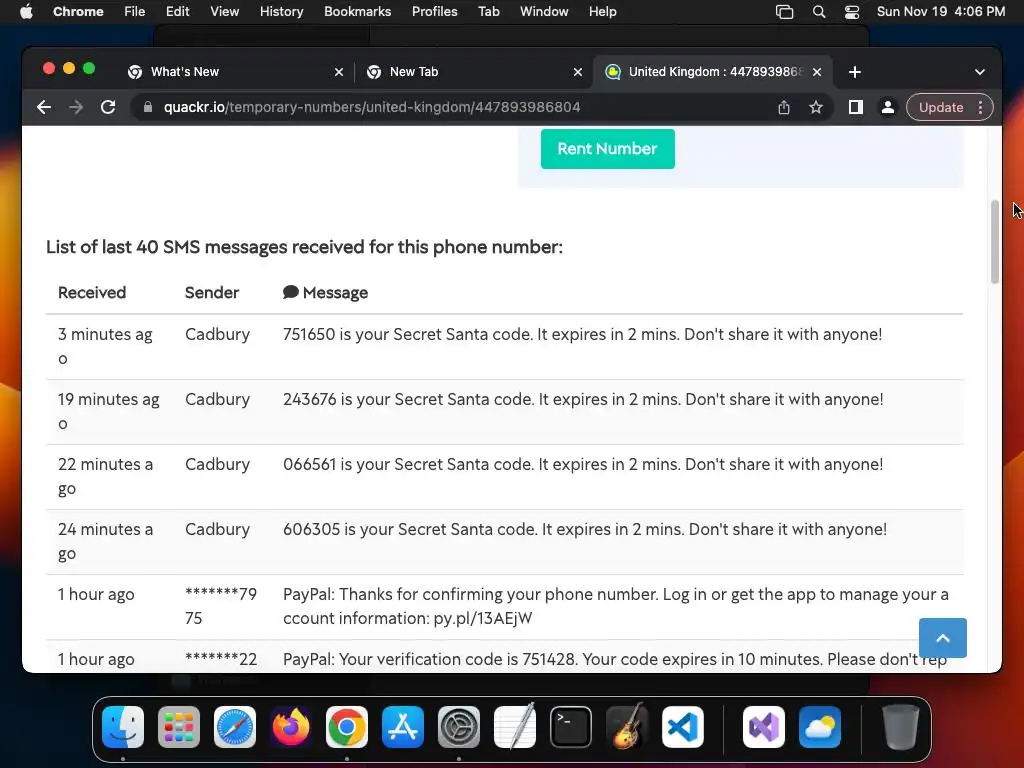Launch GarageBand from the dock

[x=627, y=727]
